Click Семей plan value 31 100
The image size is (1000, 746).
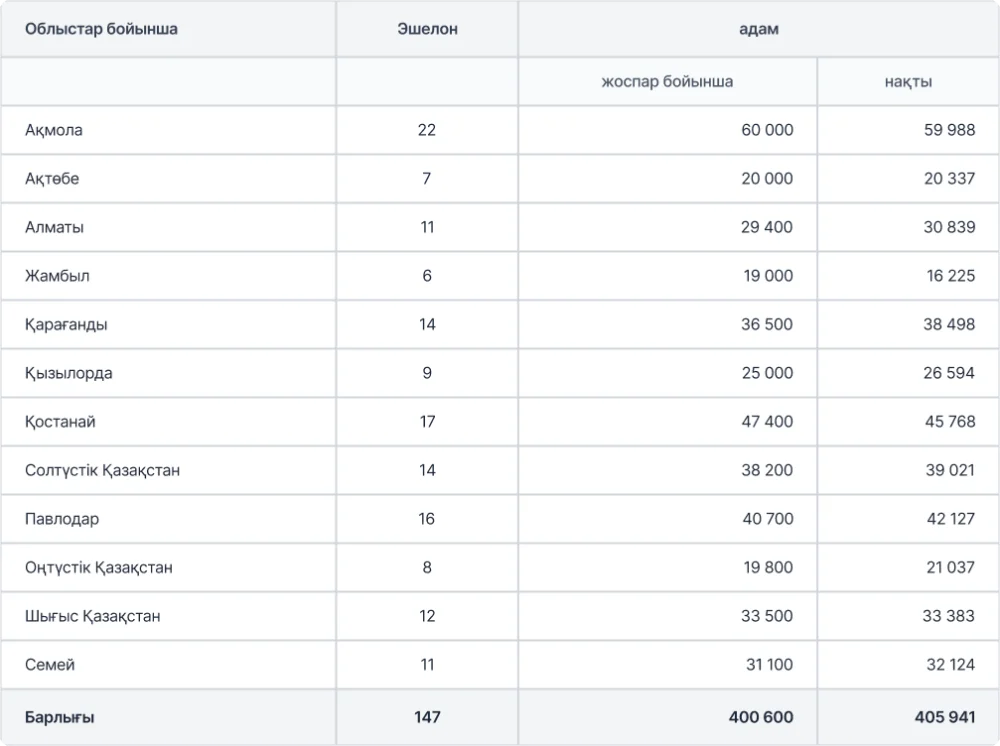pyautogui.click(x=767, y=665)
